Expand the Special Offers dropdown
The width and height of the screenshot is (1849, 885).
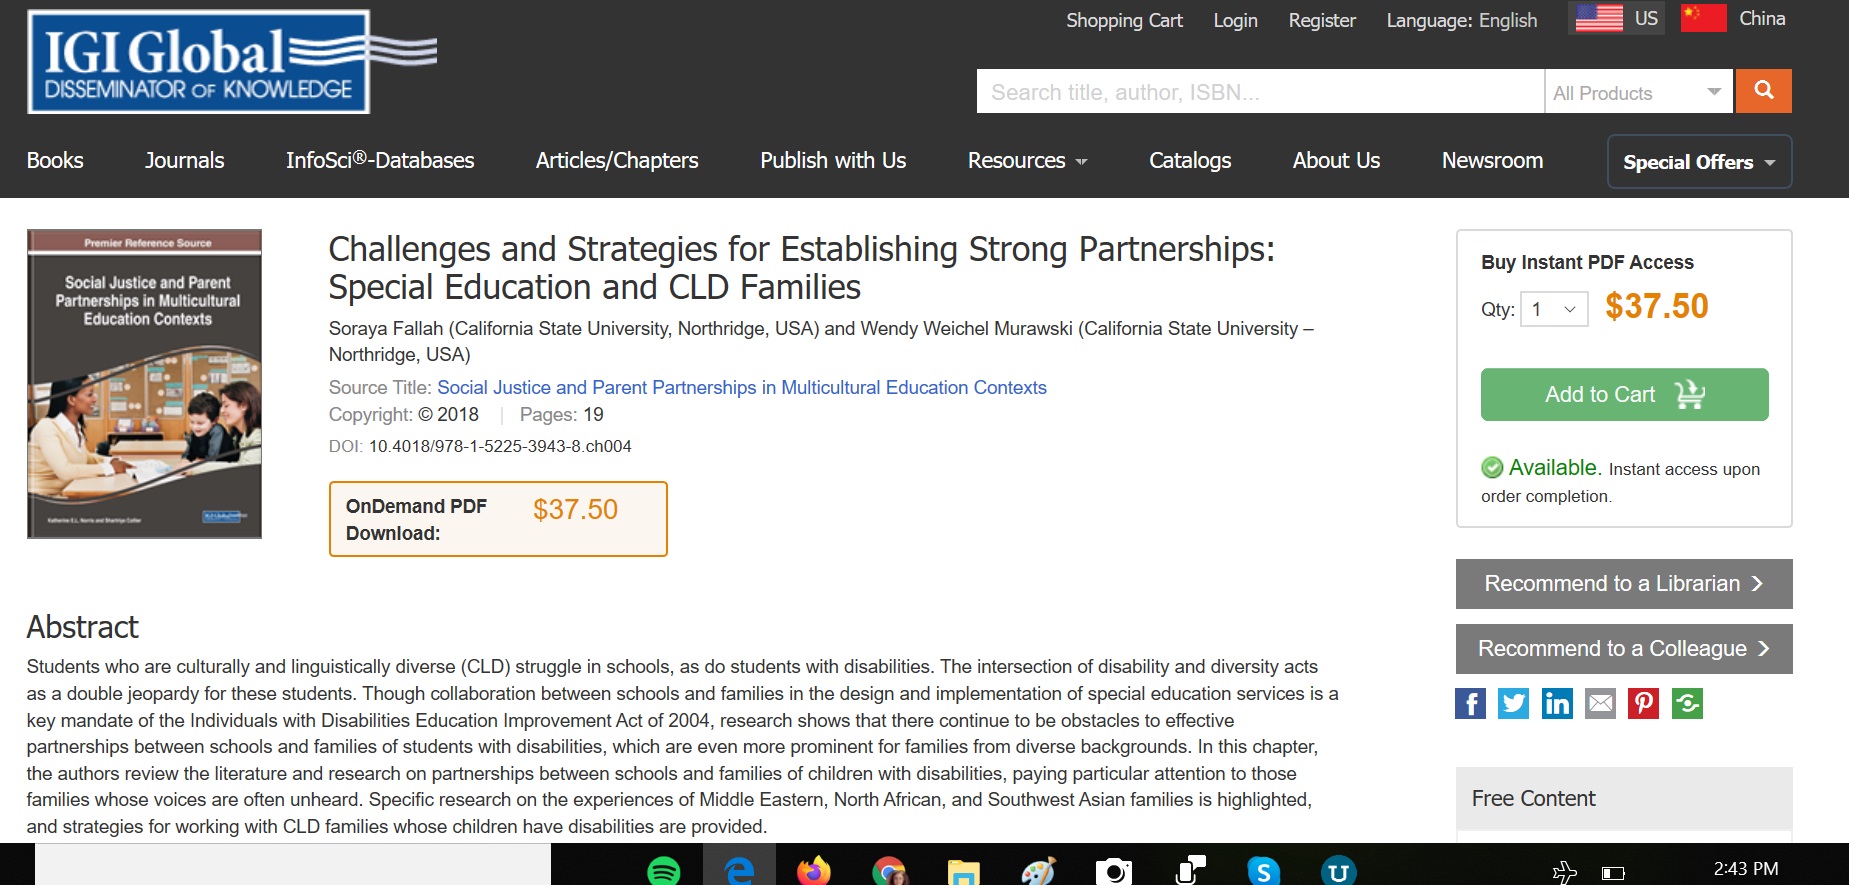[x=1699, y=162]
